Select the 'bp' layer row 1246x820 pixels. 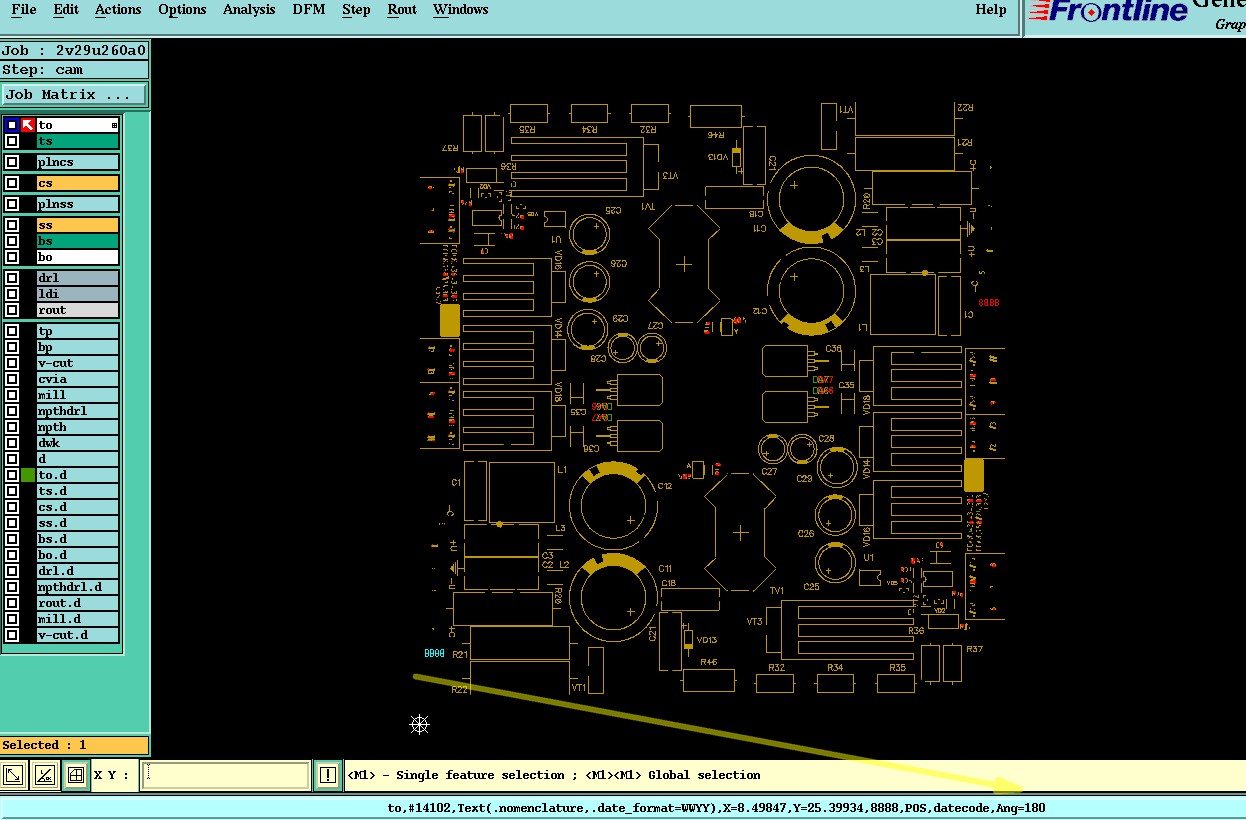pos(78,347)
